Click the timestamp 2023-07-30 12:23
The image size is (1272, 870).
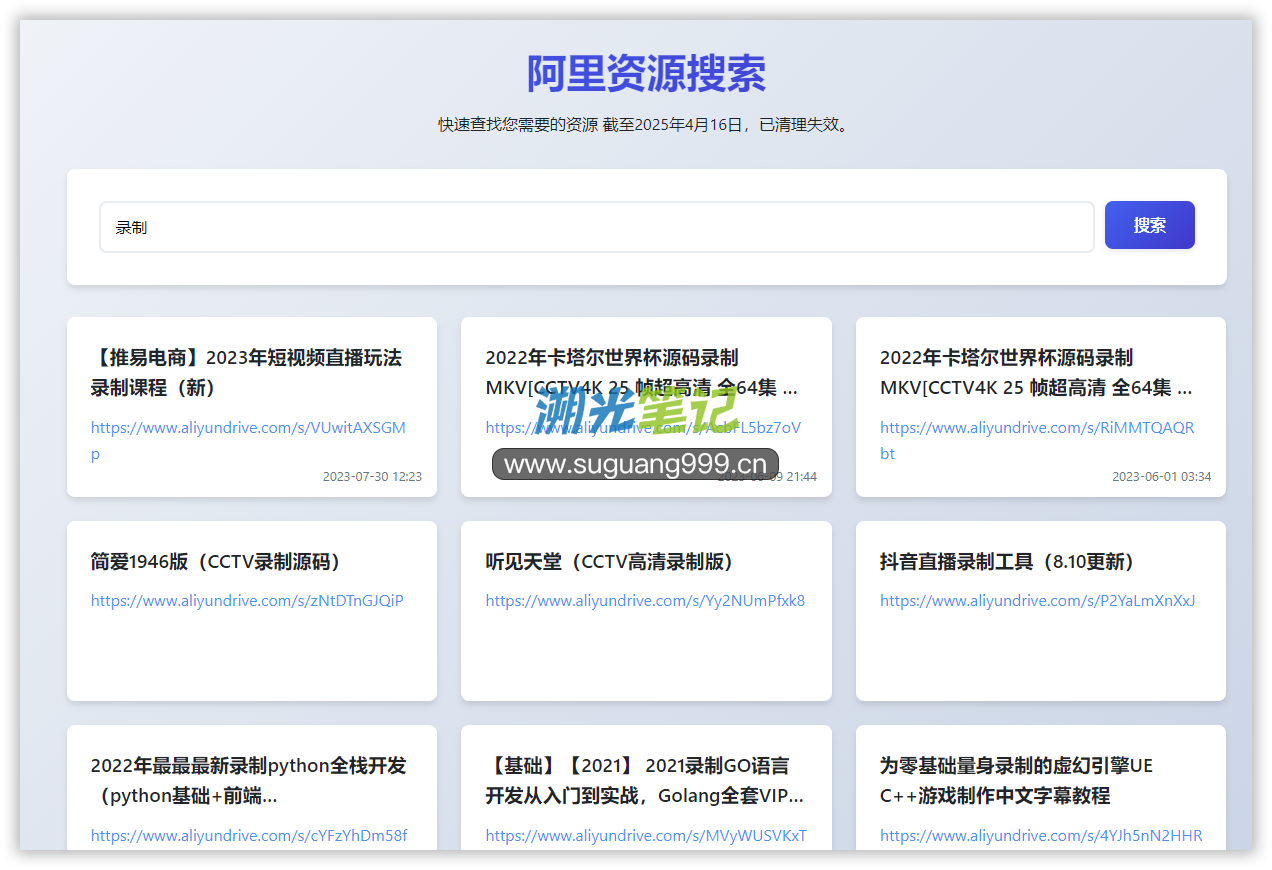coord(372,477)
